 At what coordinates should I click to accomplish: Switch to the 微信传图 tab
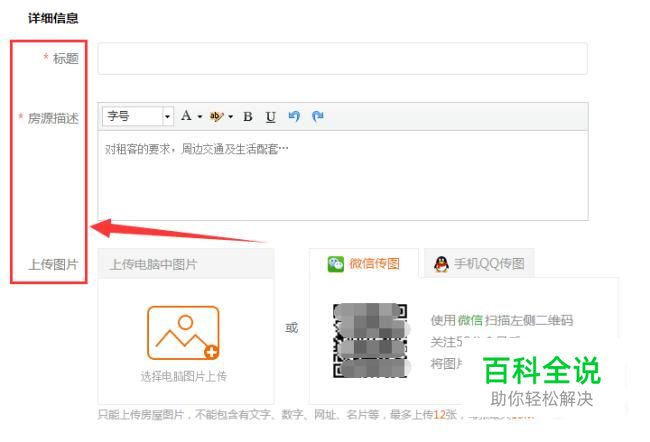click(x=364, y=264)
